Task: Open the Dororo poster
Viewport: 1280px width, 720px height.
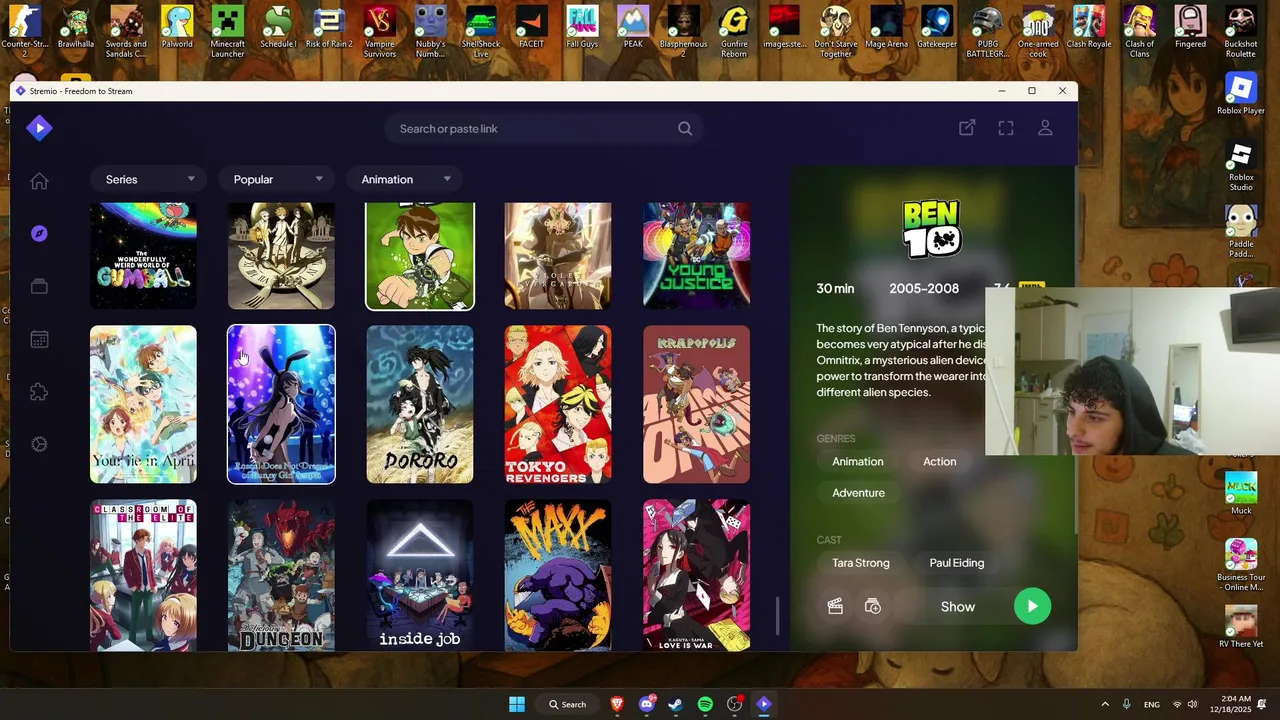Action: (420, 404)
